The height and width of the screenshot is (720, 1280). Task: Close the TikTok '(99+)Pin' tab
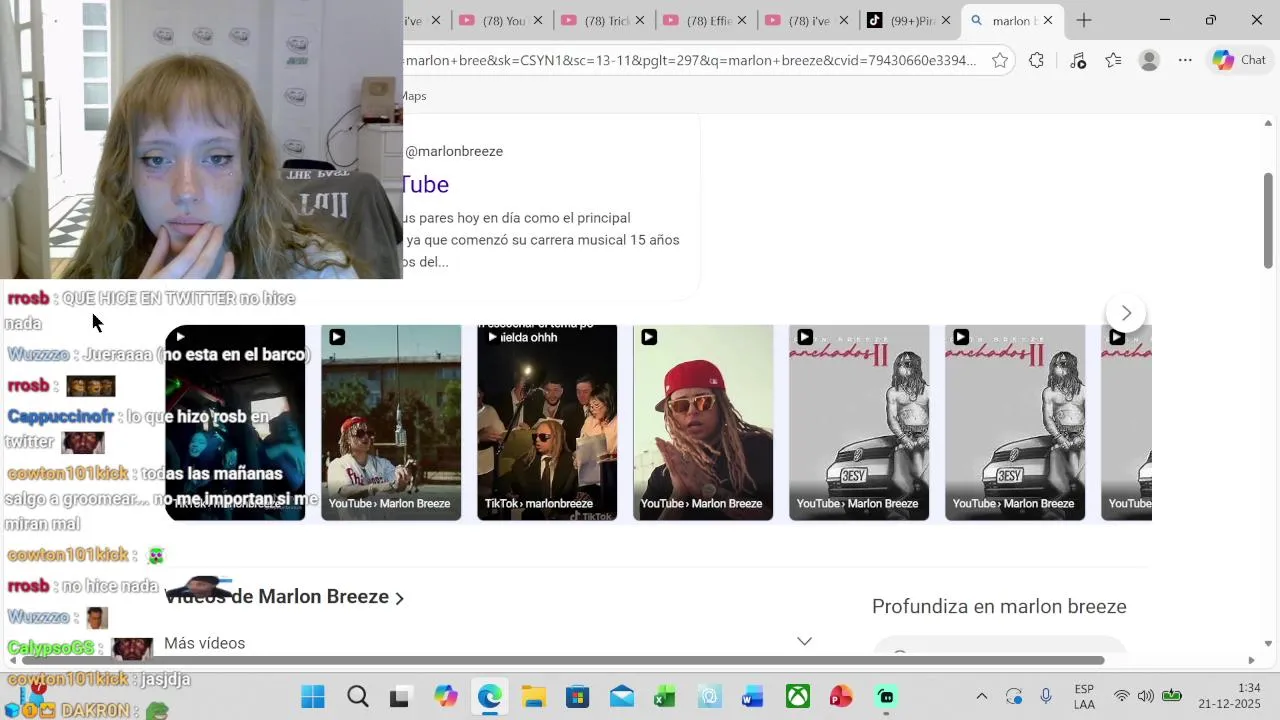click(946, 20)
